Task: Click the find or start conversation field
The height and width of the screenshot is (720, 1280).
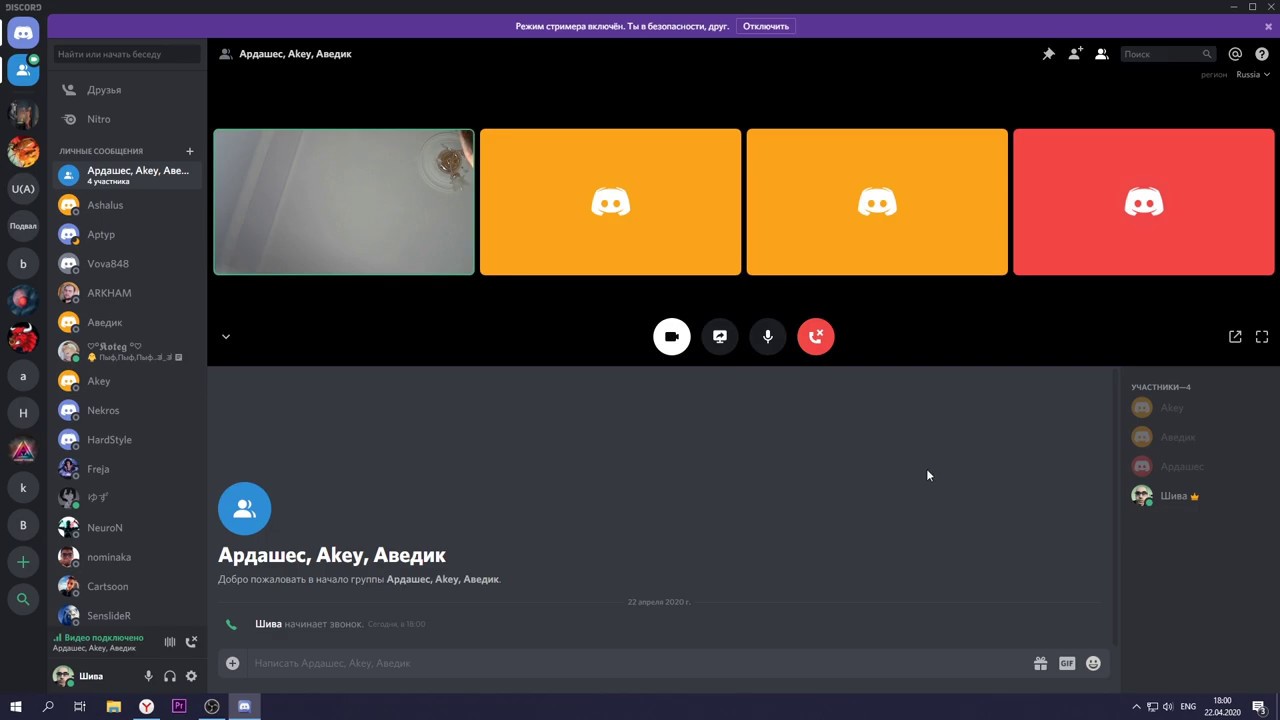Action: (x=127, y=54)
